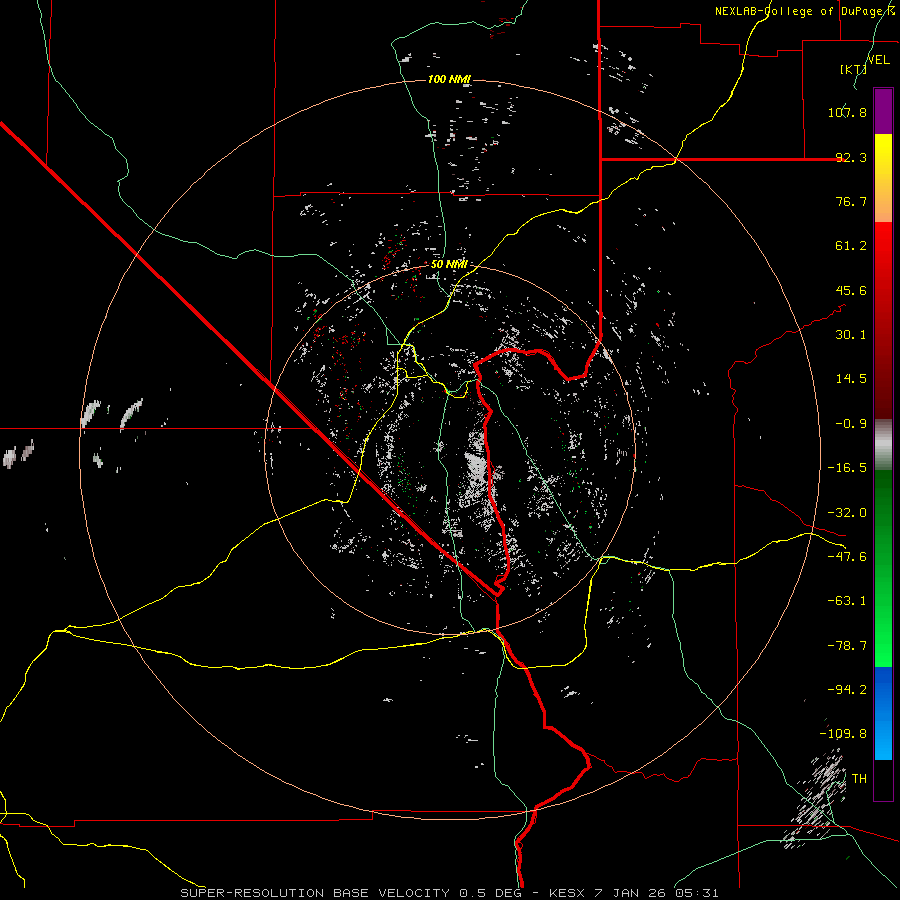The width and height of the screenshot is (900, 900).
Task: Click the -109.8 velocity scale value
Action: click(x=843, y=734)
